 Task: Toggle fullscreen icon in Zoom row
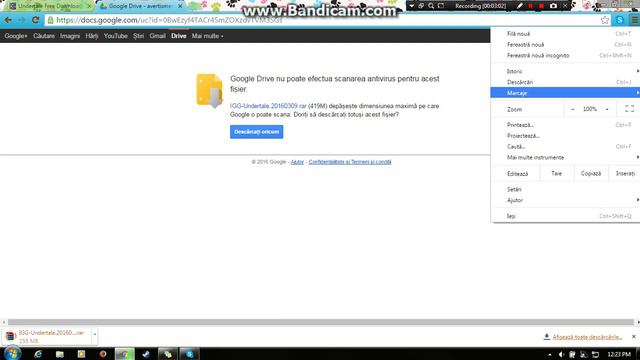coord(629,109)
